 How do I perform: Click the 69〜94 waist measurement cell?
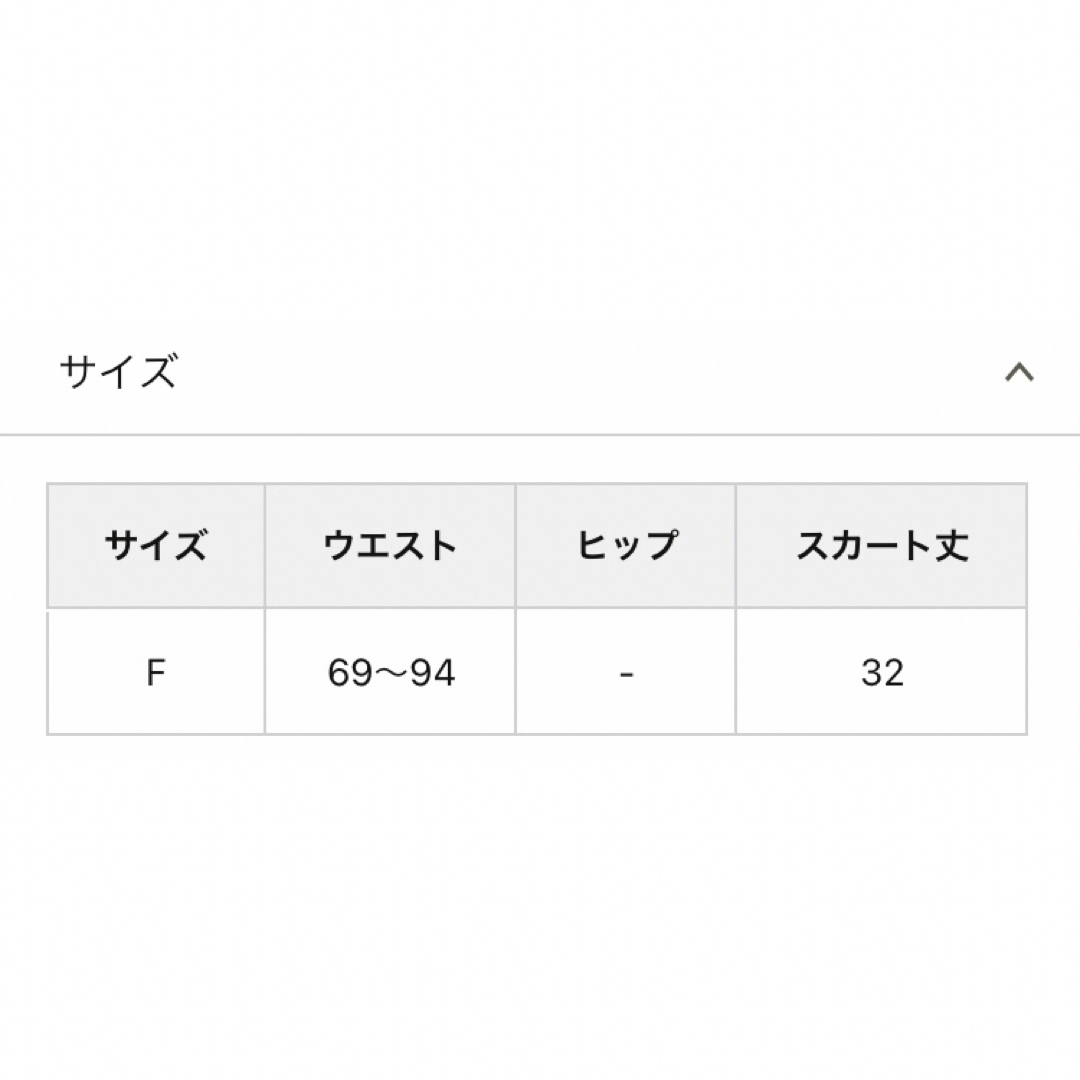point(391,672)
